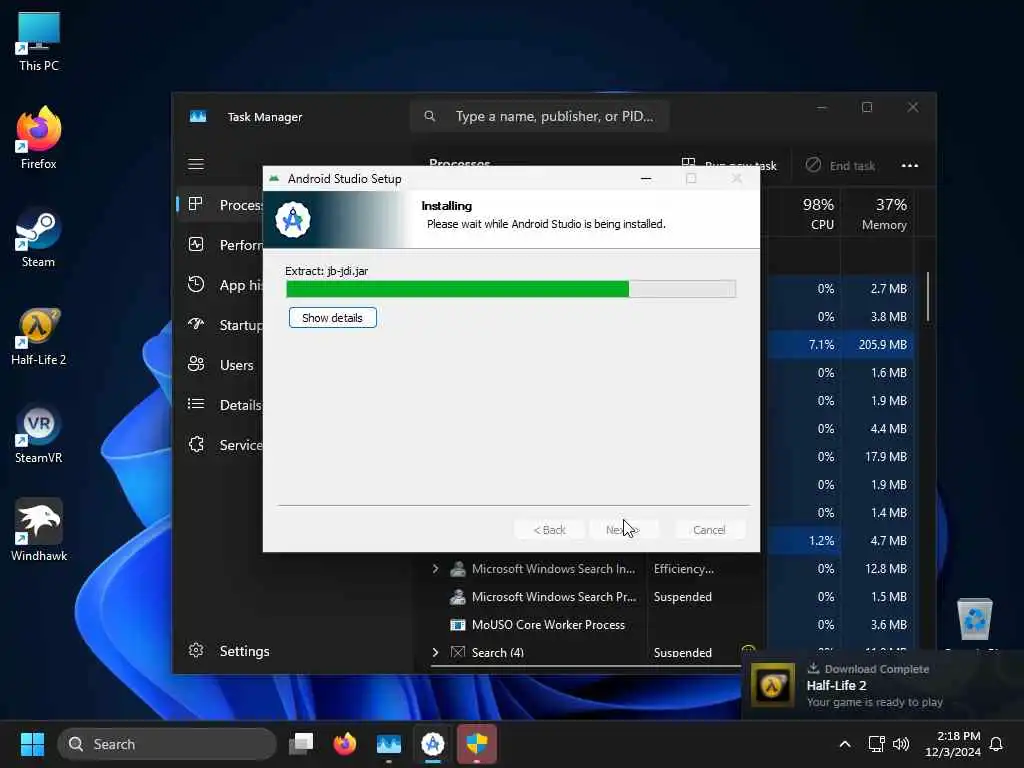Select the Recycle Bin on desktop
Screen dimensions: 1024x768
pyautogui.click(x=974, y=619)
